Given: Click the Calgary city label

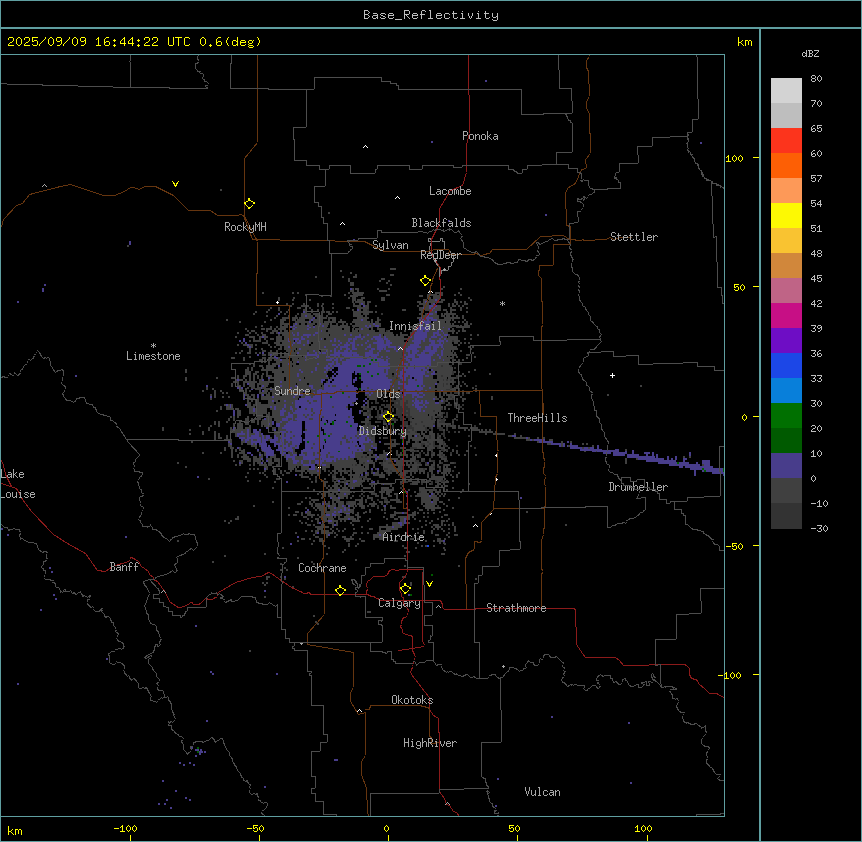Looking at the screenshot, I should (399, 603).
